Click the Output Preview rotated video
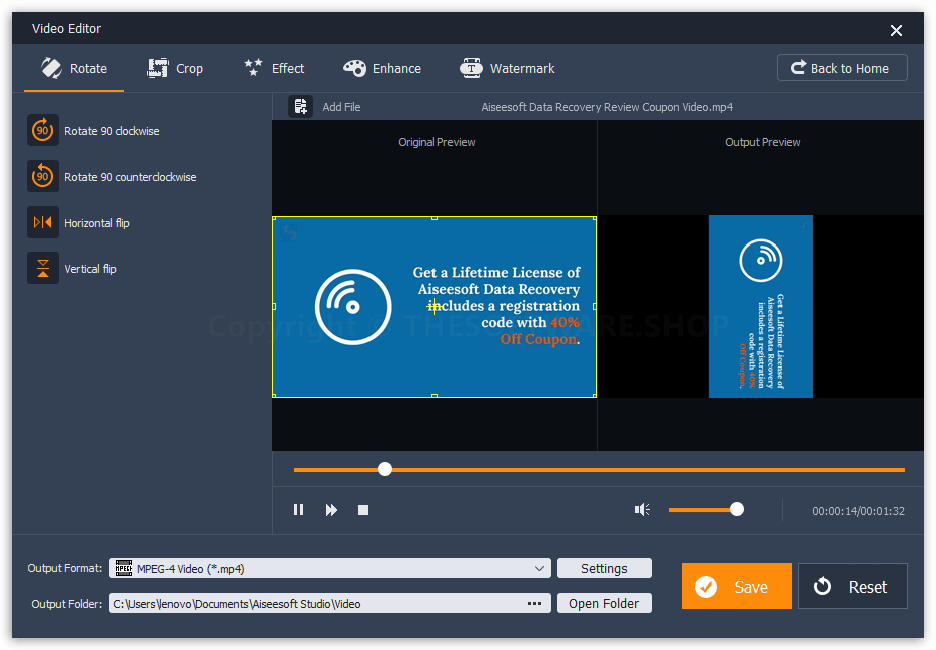The image size is (936, 650). click(x=760, y=306)
